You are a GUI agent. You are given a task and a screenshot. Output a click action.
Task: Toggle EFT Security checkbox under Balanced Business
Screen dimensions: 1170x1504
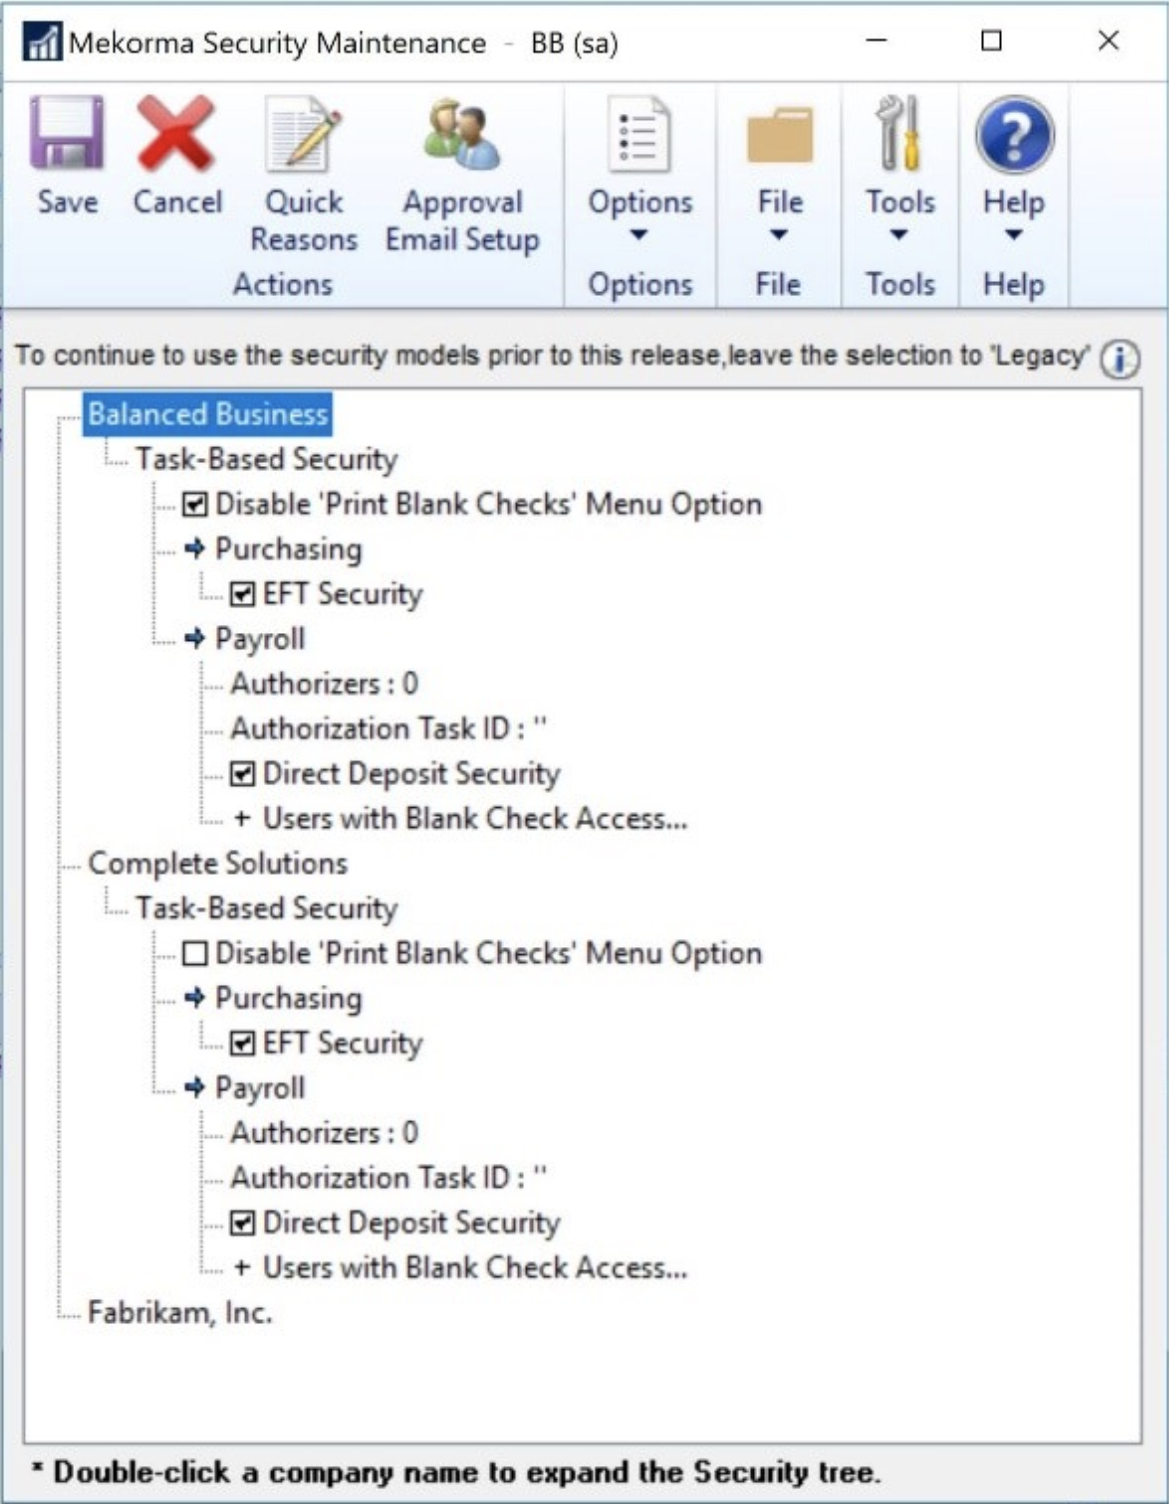pos(242,594)
